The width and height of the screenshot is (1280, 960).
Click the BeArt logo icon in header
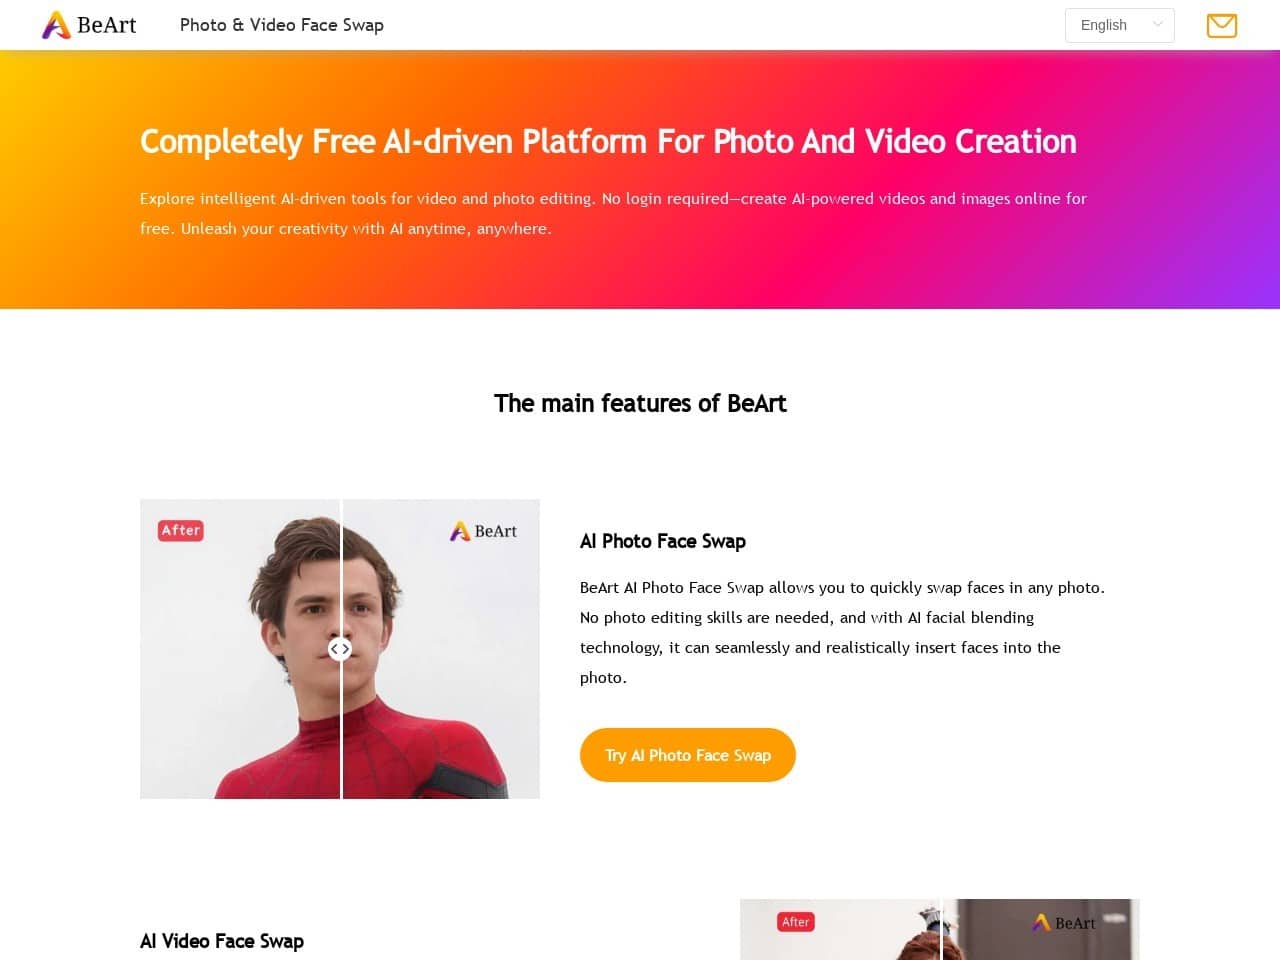(x=56, y=25)
